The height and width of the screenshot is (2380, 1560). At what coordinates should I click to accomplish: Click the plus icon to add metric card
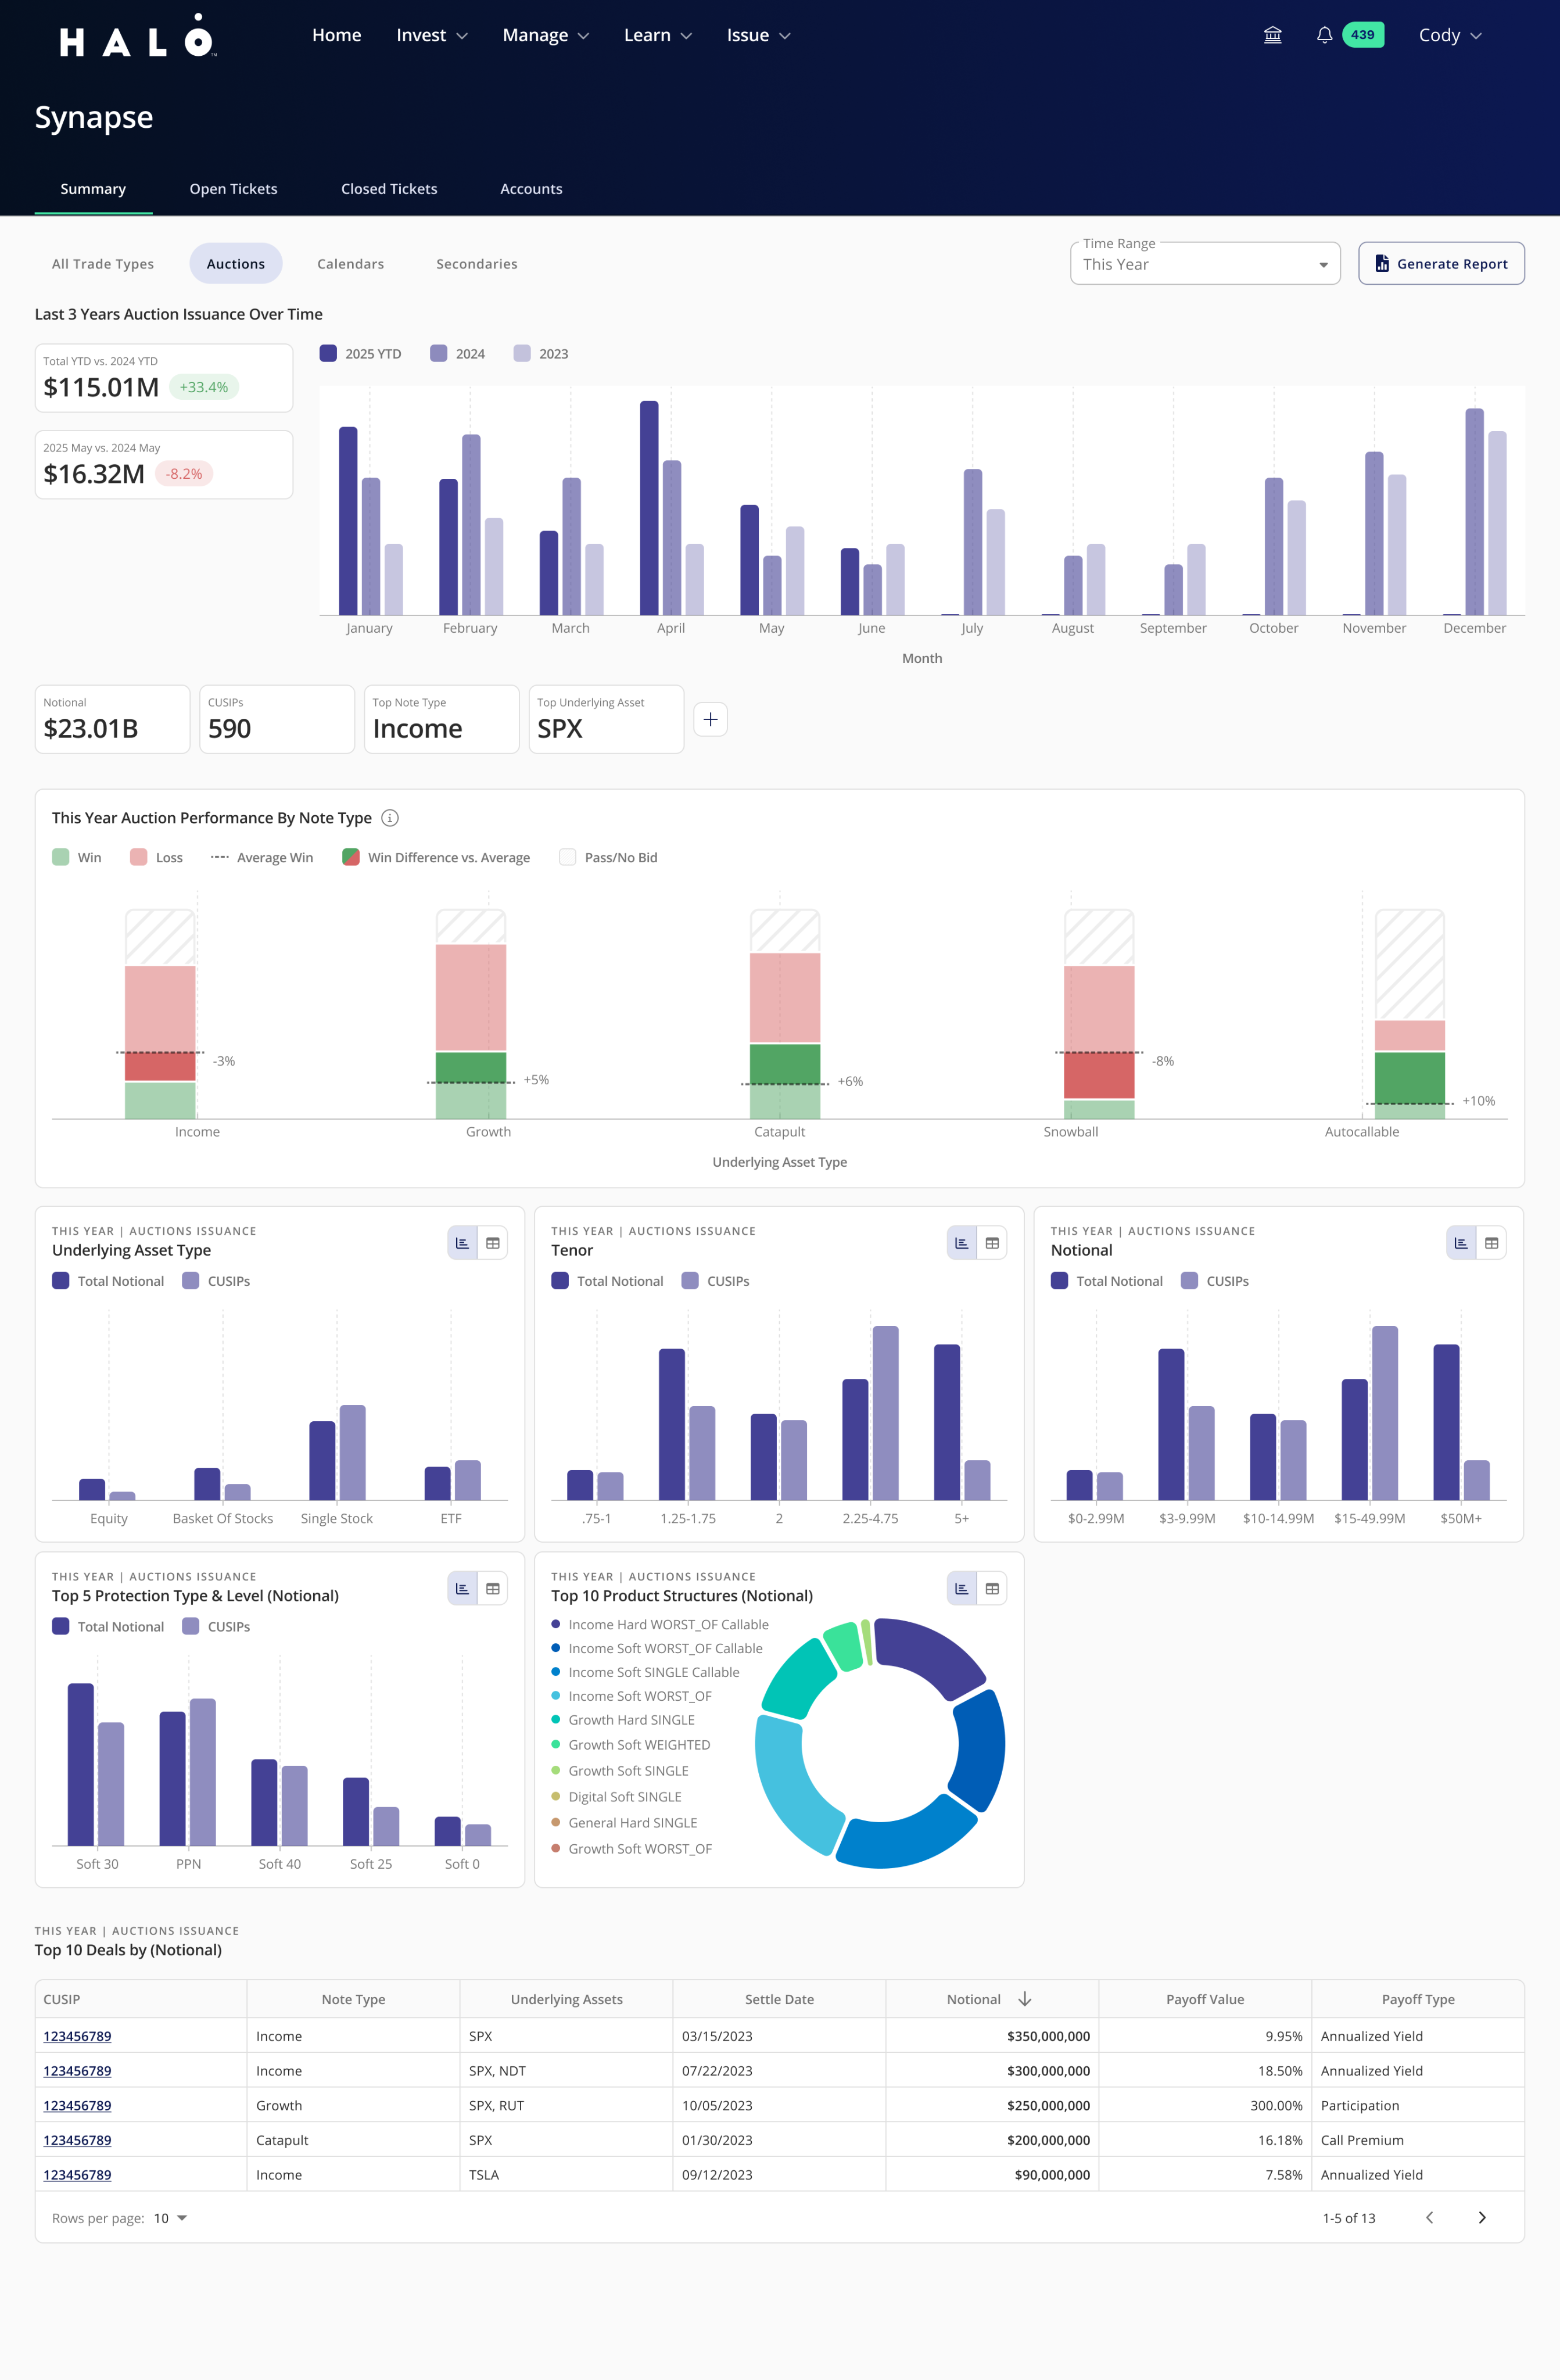tap(710, 719)
